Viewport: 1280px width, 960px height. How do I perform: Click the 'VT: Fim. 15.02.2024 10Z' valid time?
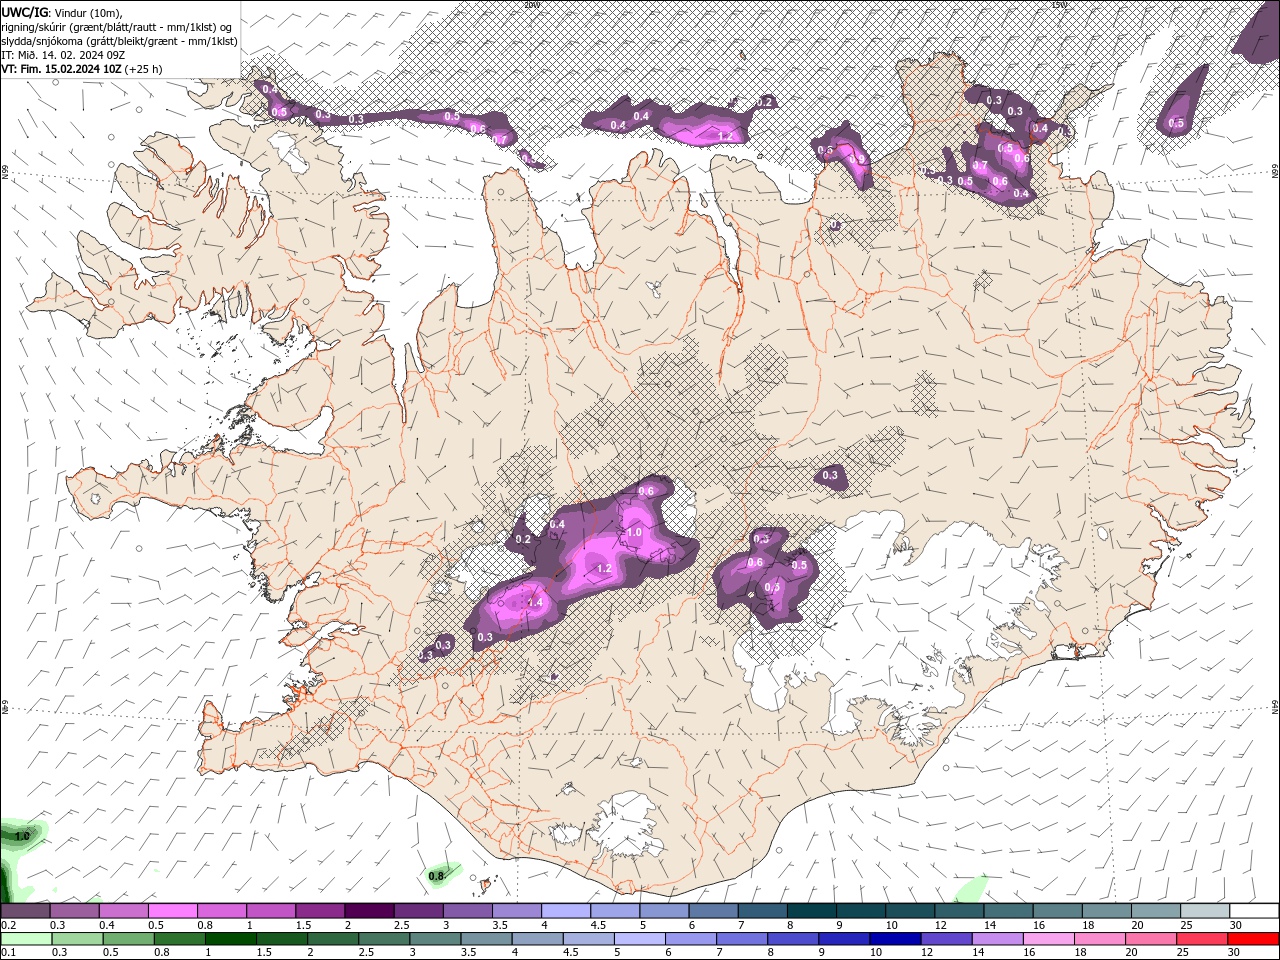(x=61, y=69)
